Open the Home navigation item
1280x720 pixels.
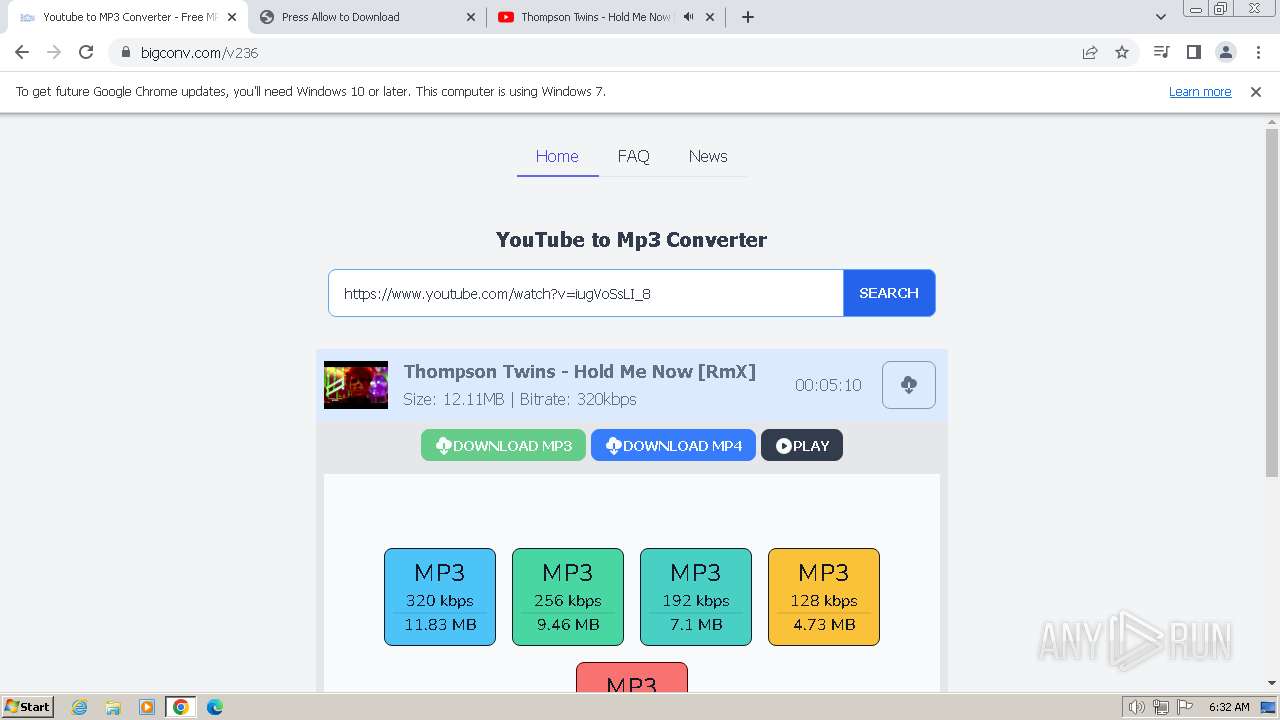(557, 156)
